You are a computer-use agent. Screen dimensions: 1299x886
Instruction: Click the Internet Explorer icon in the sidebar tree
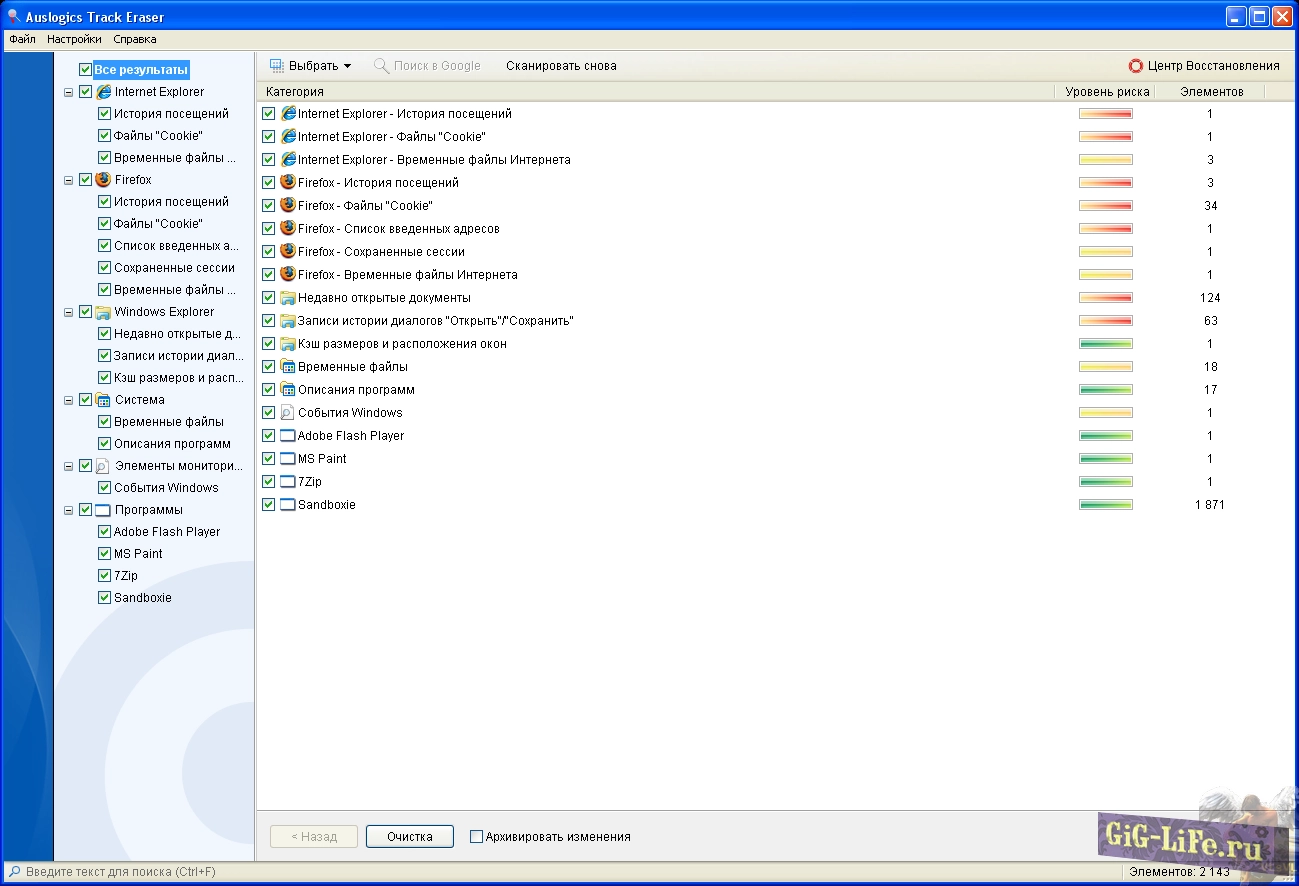pos(103,92)
